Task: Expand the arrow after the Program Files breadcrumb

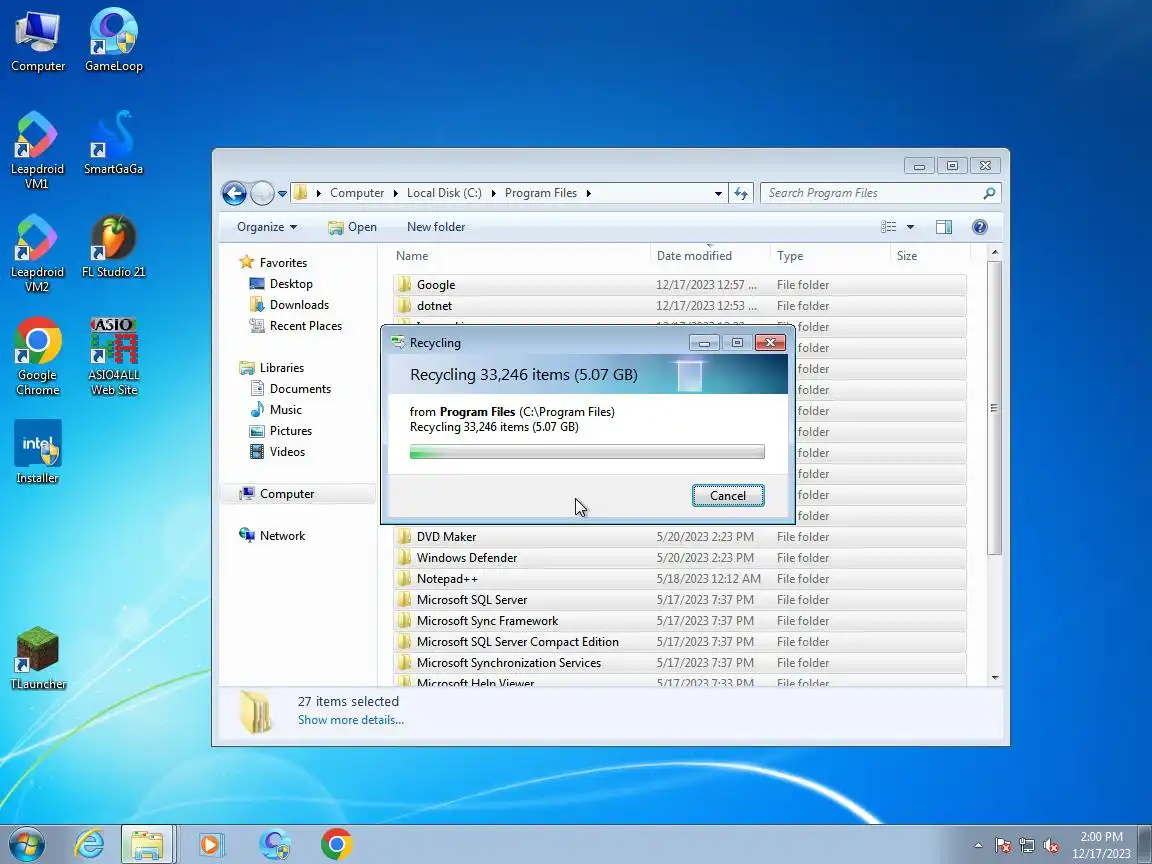Action: [588, 193]
